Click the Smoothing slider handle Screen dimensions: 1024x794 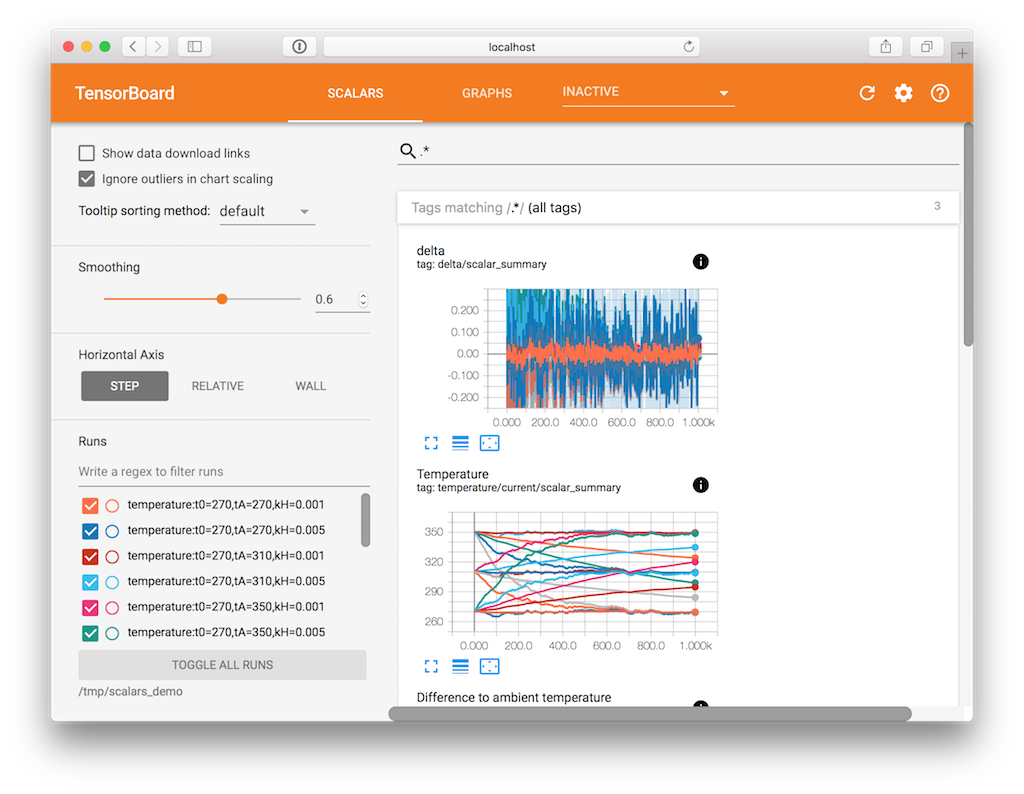click(x=222, y=299)
